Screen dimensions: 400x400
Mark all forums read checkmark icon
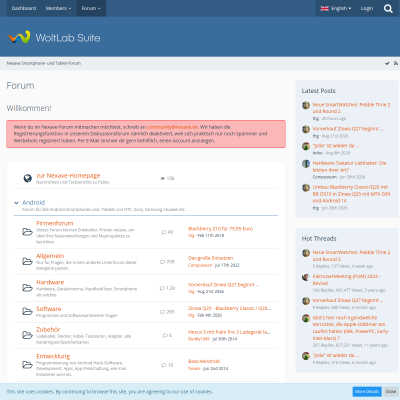point(387,63)
